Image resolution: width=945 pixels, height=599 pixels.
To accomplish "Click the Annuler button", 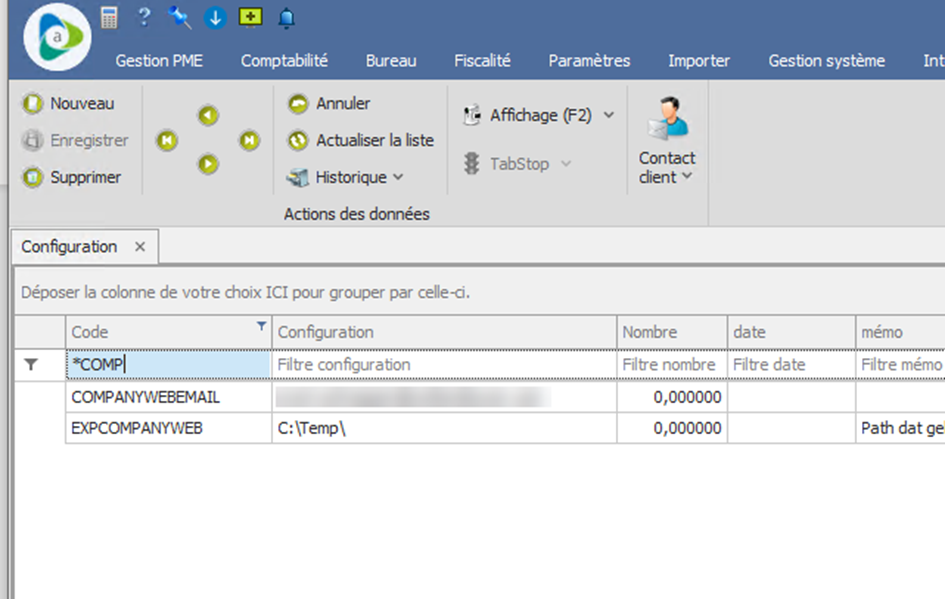I will point(328,104).
